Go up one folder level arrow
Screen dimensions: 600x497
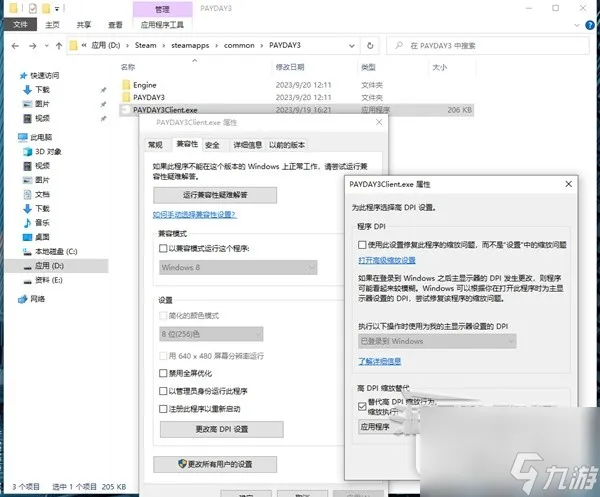[x=59, y=46]
